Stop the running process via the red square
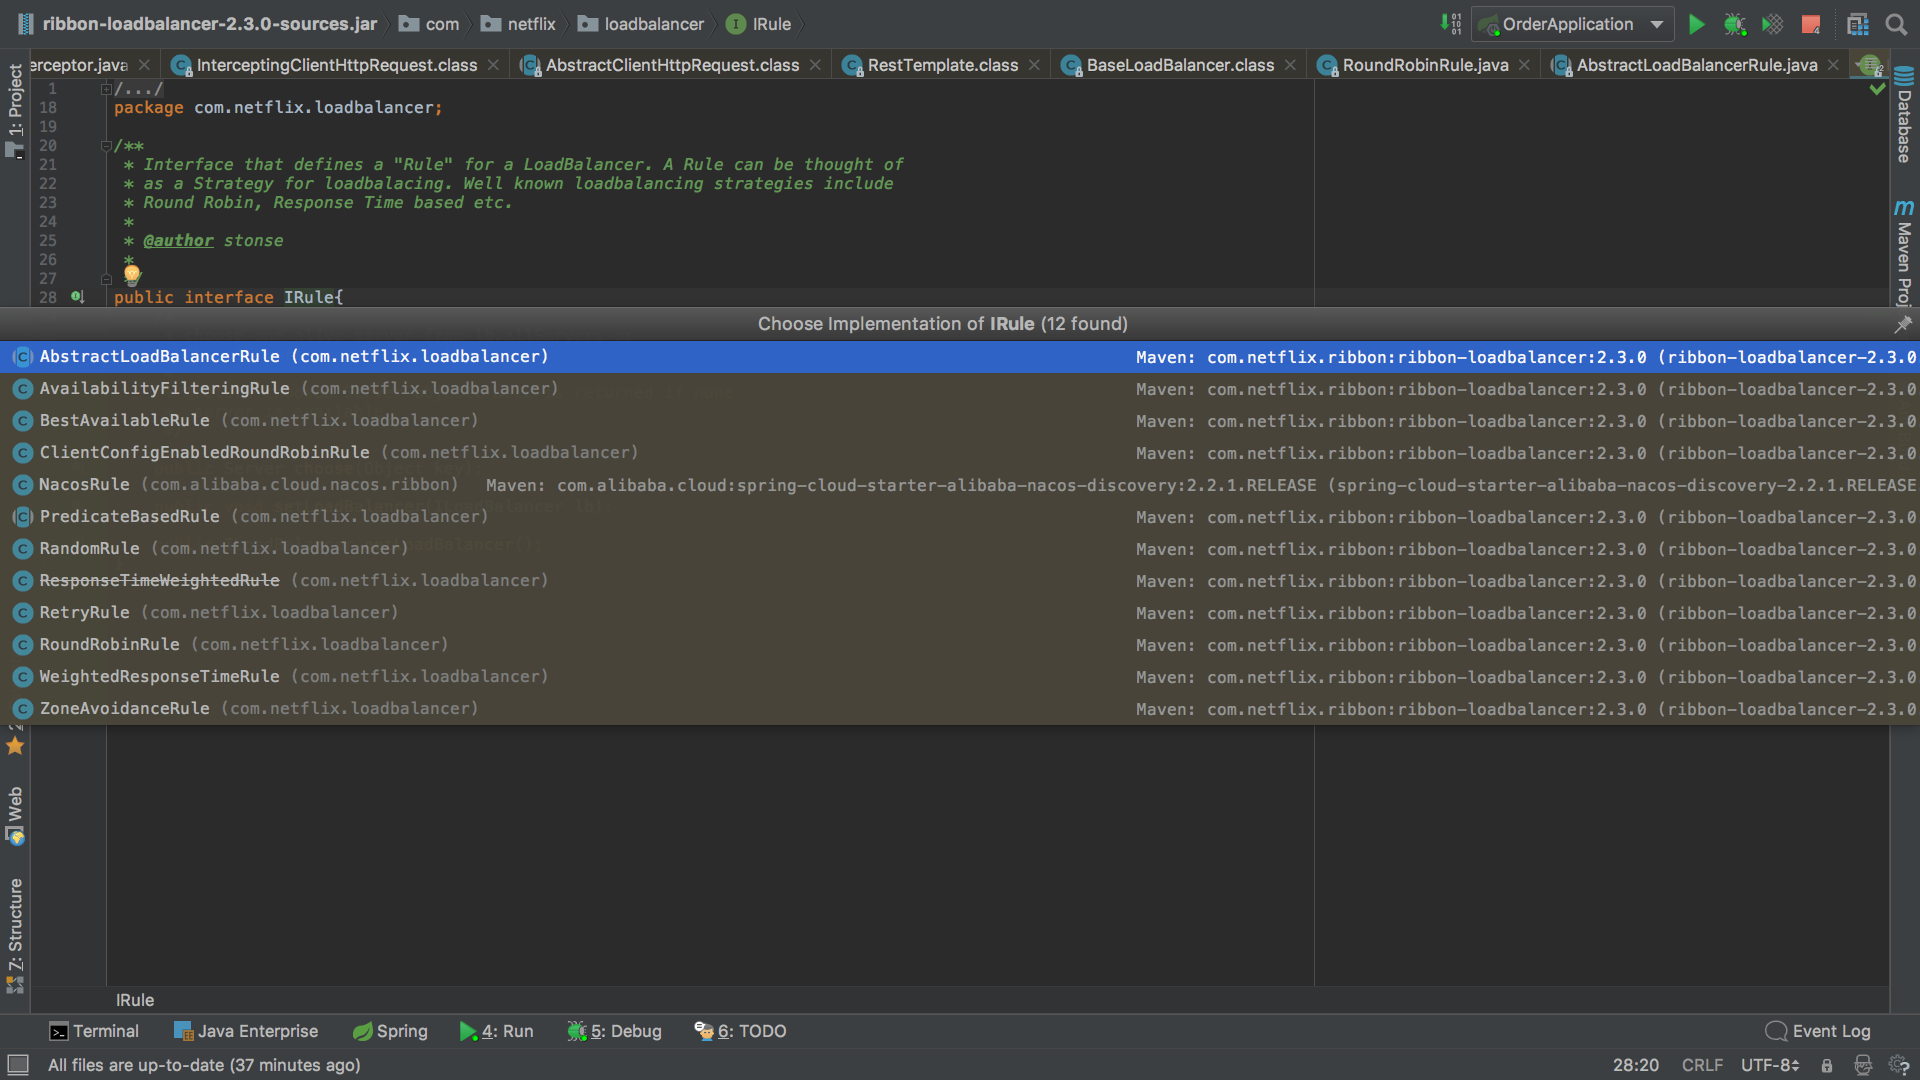This screenshot has height=1080, width=1920. click(1811, 24)
